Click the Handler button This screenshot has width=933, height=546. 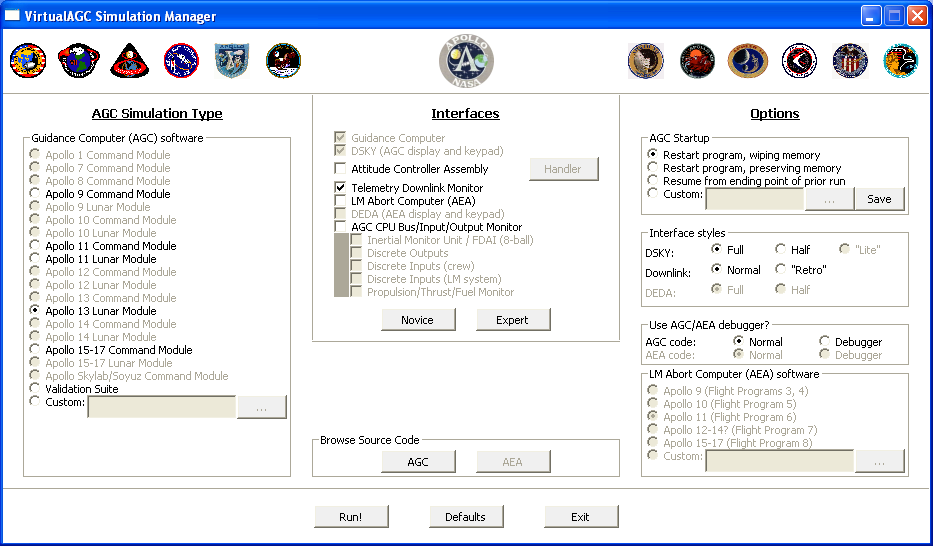coord(563,169)
